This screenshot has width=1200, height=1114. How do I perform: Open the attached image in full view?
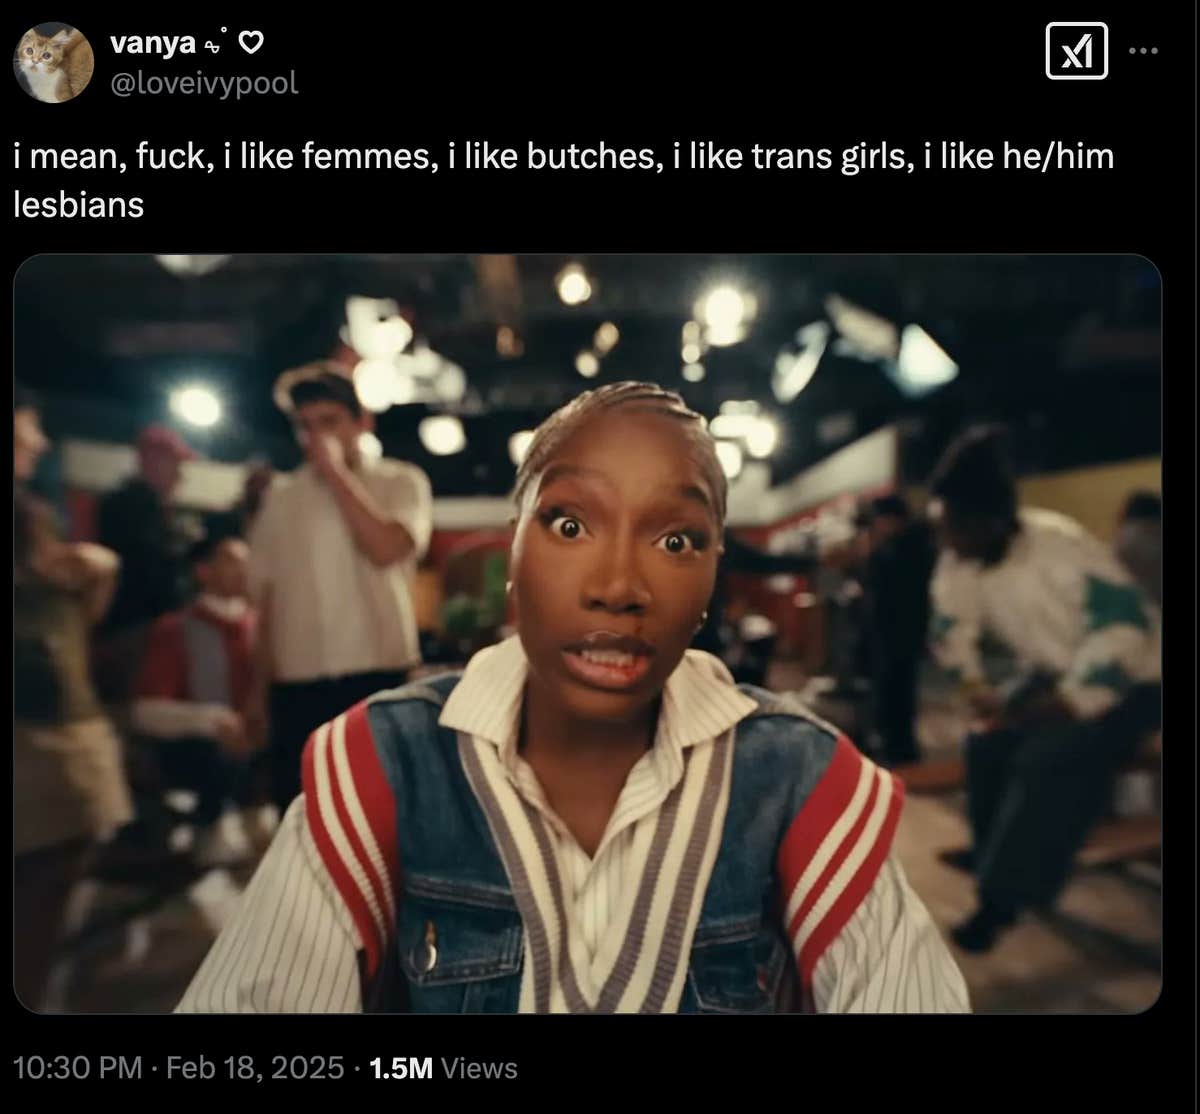point(588,634)
